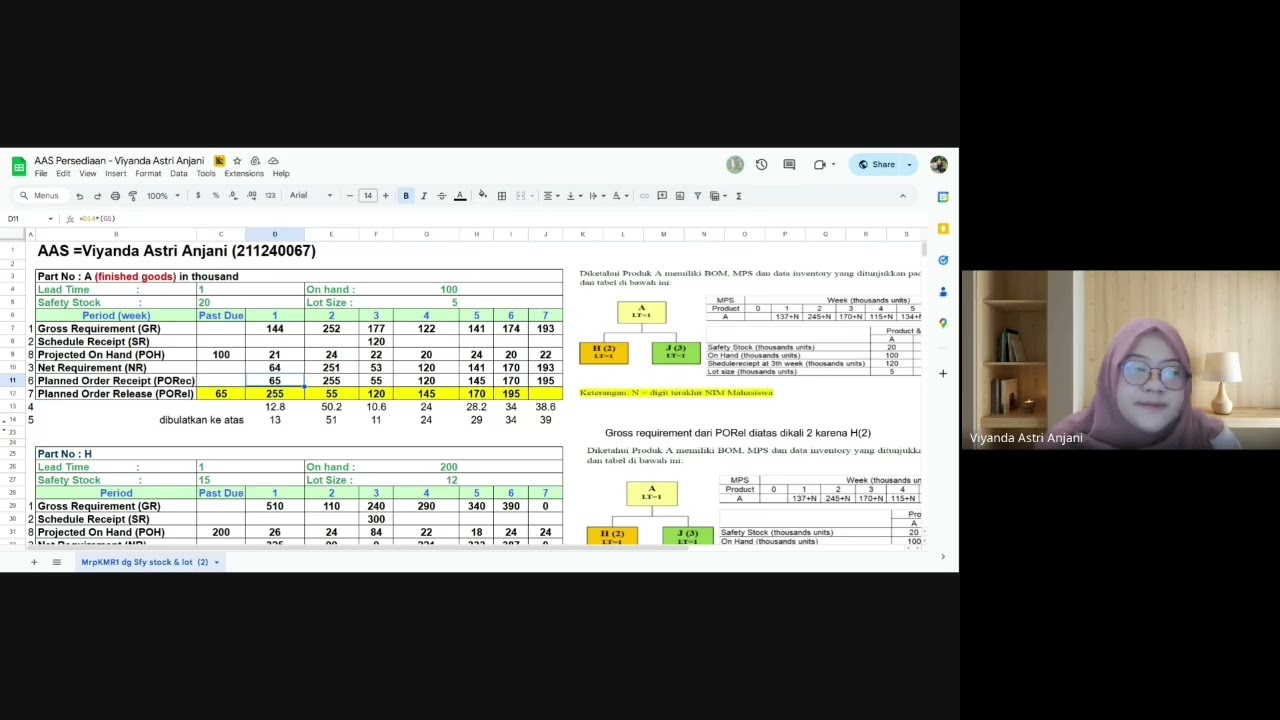Open the Share options dropdown arrow
Screen dimensions: 1280x720
pyautogui.click(x=909, y=165)
